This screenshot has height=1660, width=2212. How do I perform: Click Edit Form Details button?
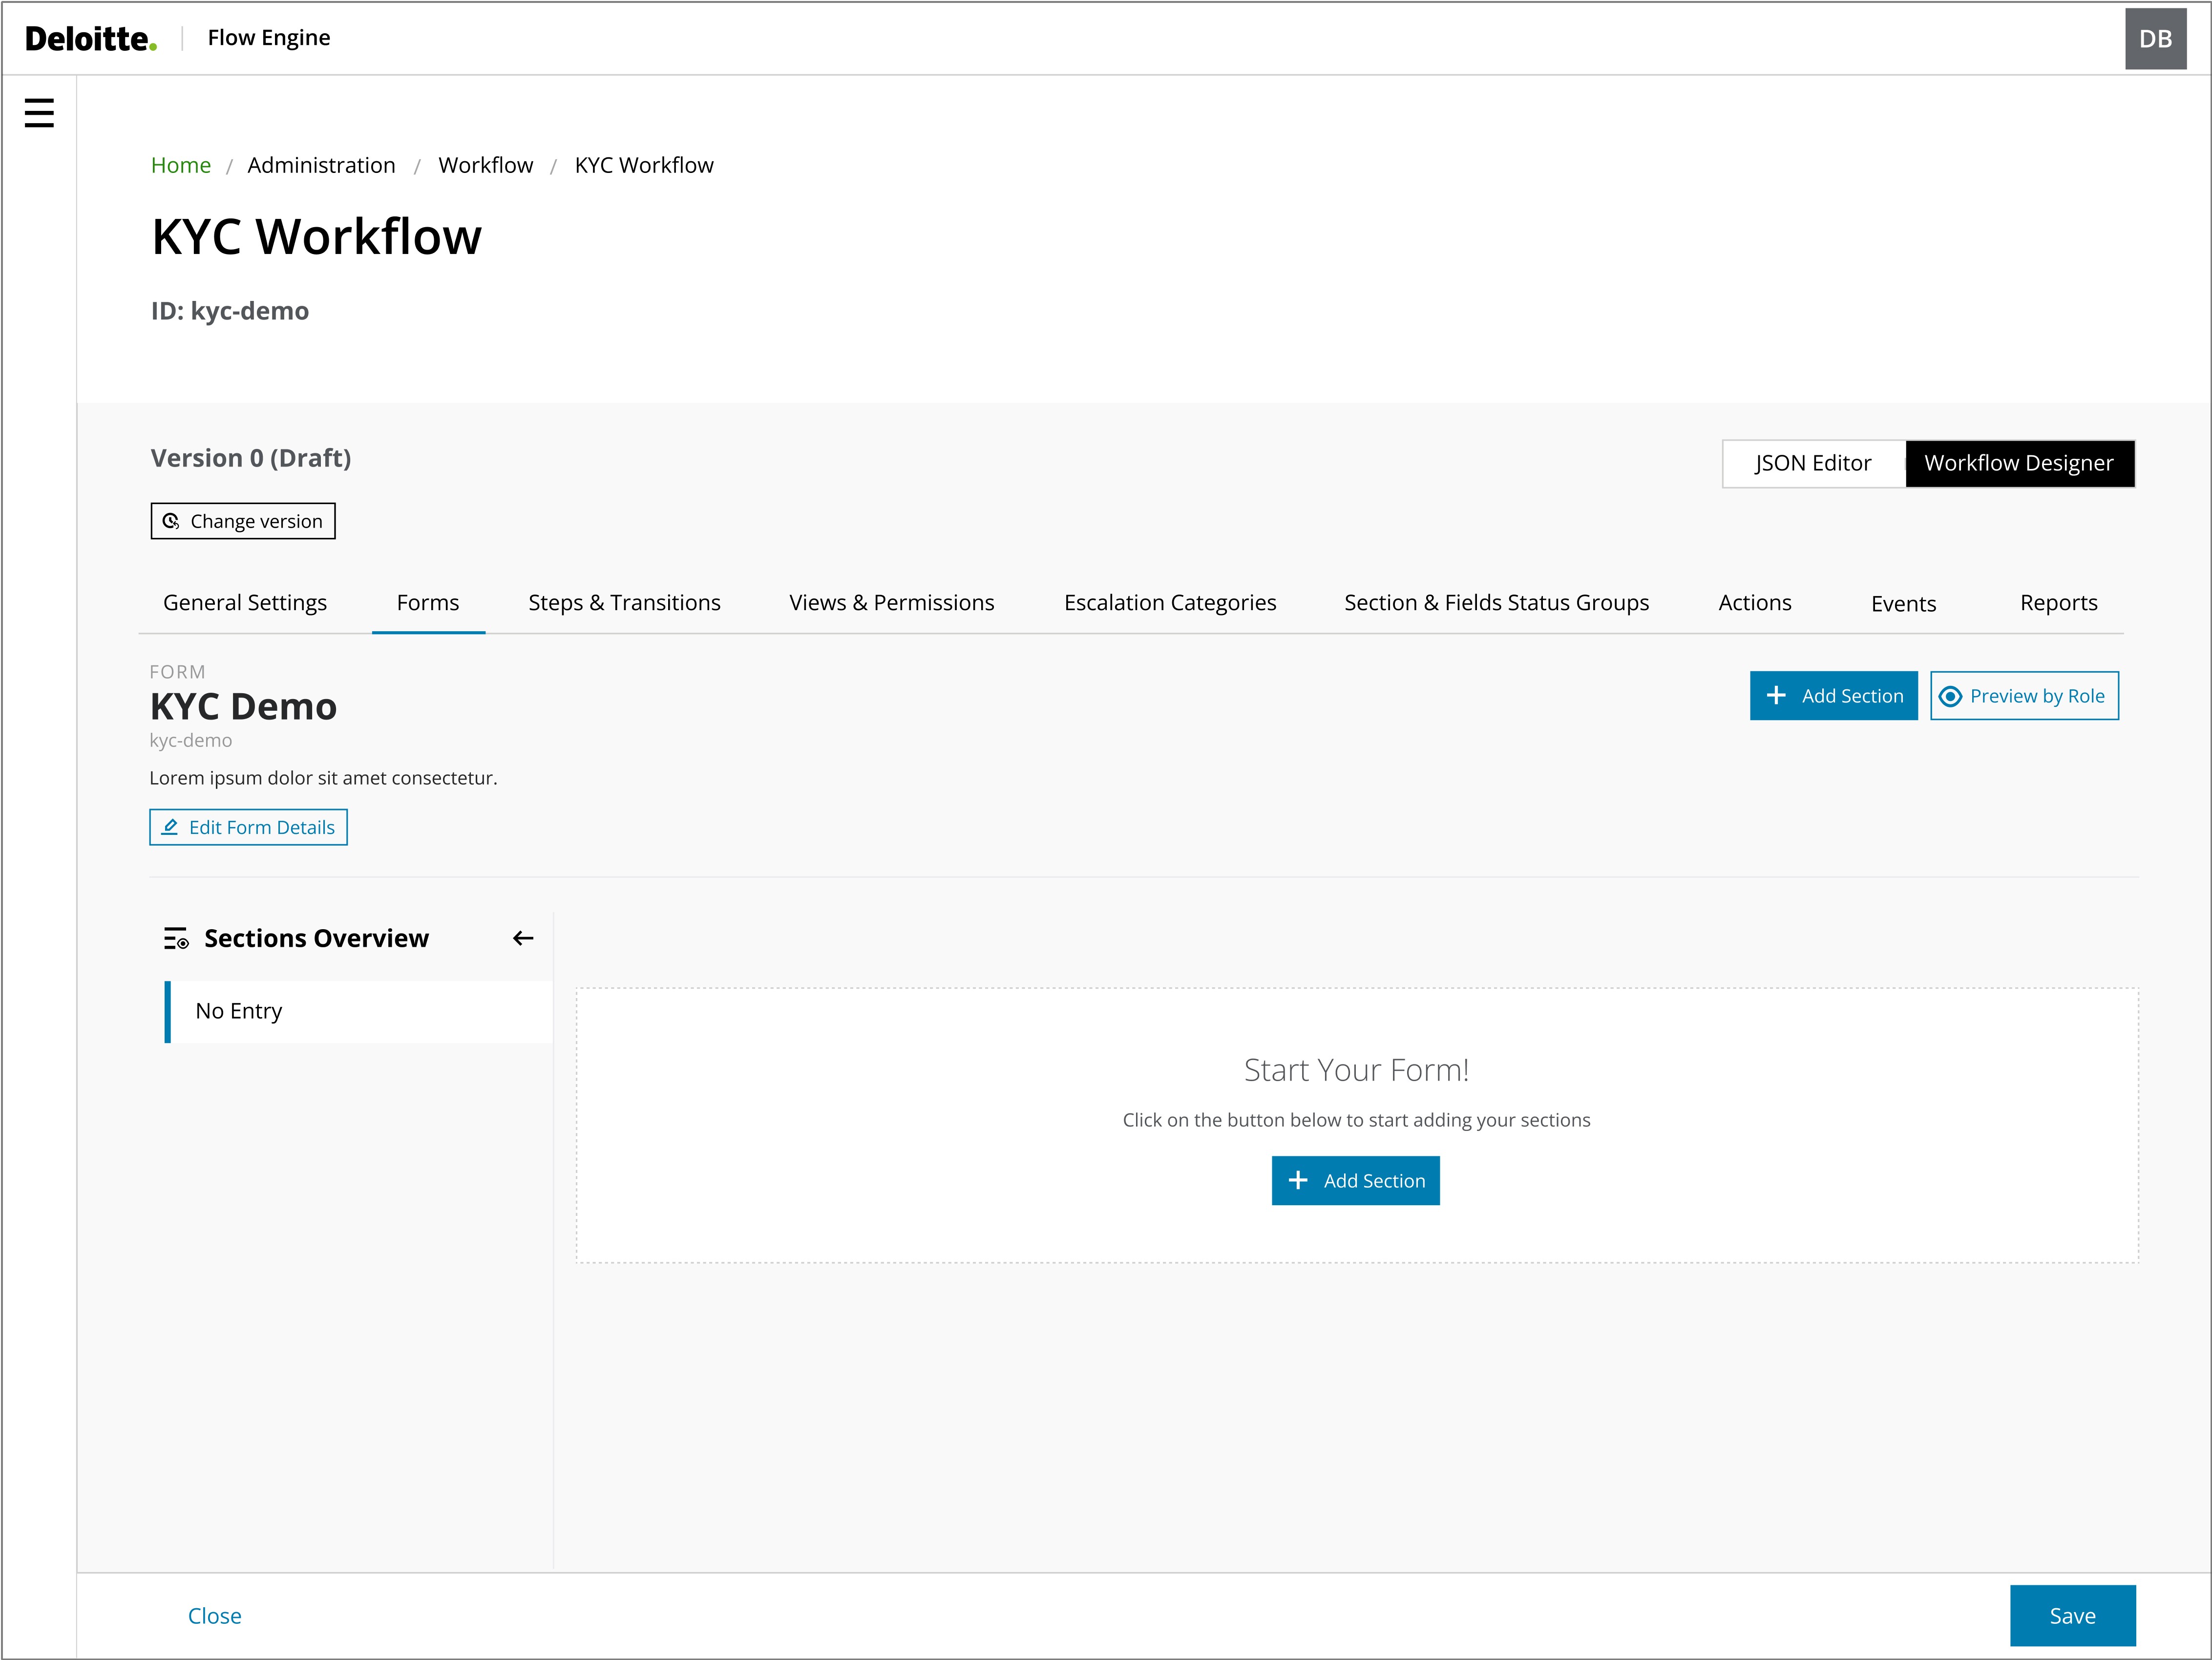[248, 827]
